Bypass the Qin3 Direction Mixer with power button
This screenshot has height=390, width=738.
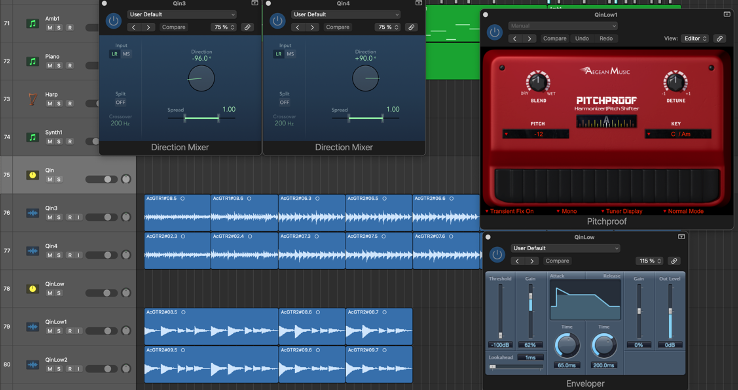[113, 21]
